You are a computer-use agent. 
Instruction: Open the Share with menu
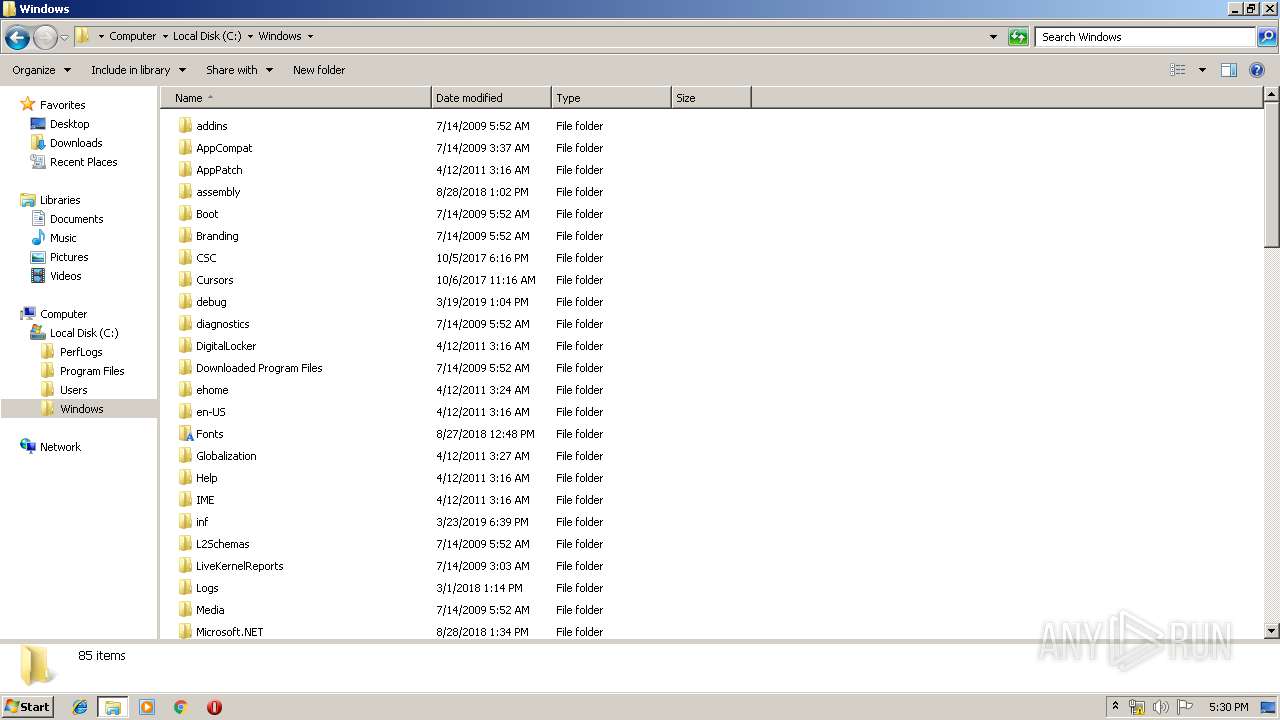(x=239, y=70)
